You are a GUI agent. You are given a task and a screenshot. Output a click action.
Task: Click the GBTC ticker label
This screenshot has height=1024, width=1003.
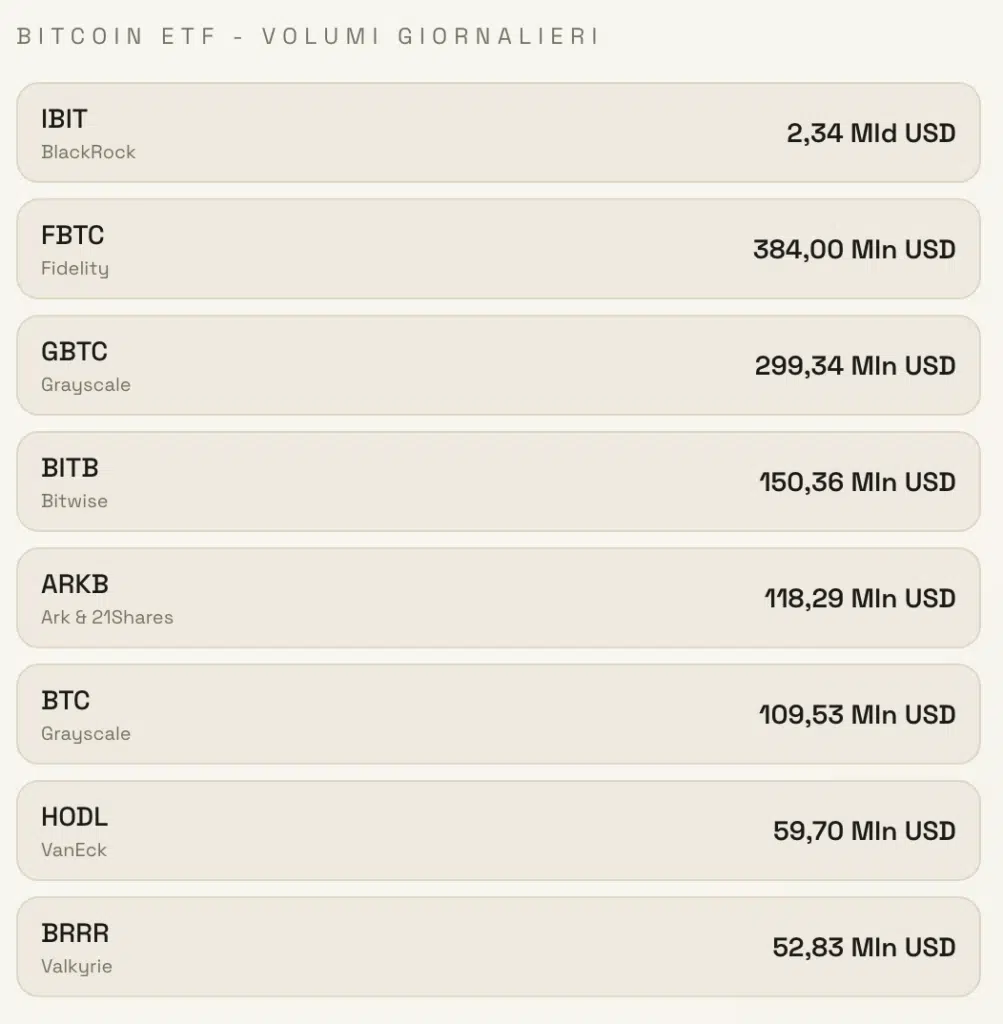point(74,352)
